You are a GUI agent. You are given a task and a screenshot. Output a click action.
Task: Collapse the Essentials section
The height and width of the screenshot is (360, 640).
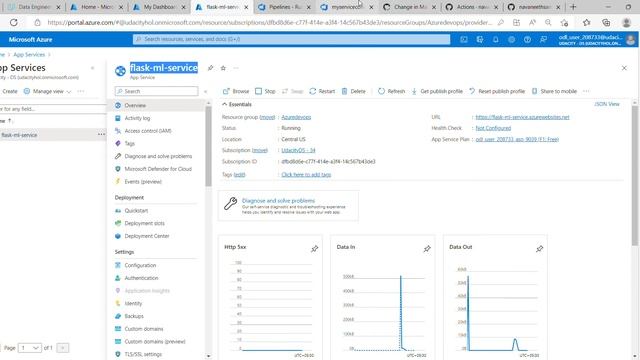point(237,104)
